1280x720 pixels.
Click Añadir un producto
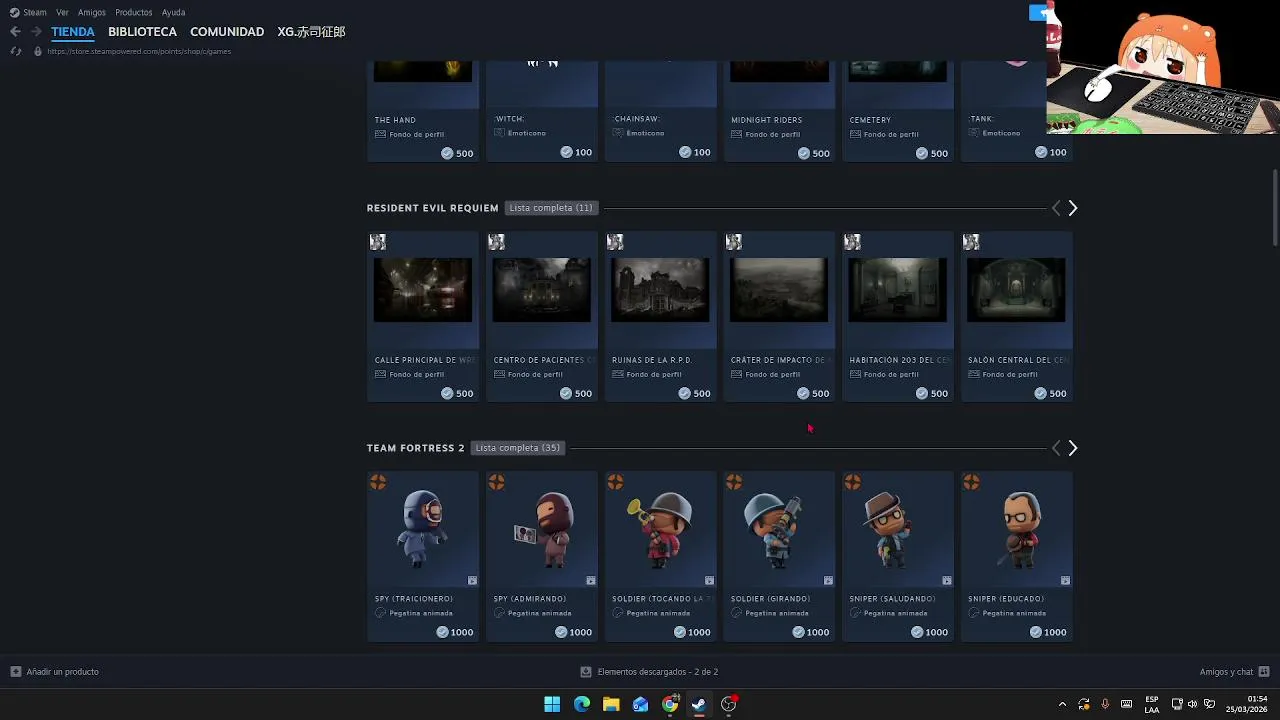(55, 672)
